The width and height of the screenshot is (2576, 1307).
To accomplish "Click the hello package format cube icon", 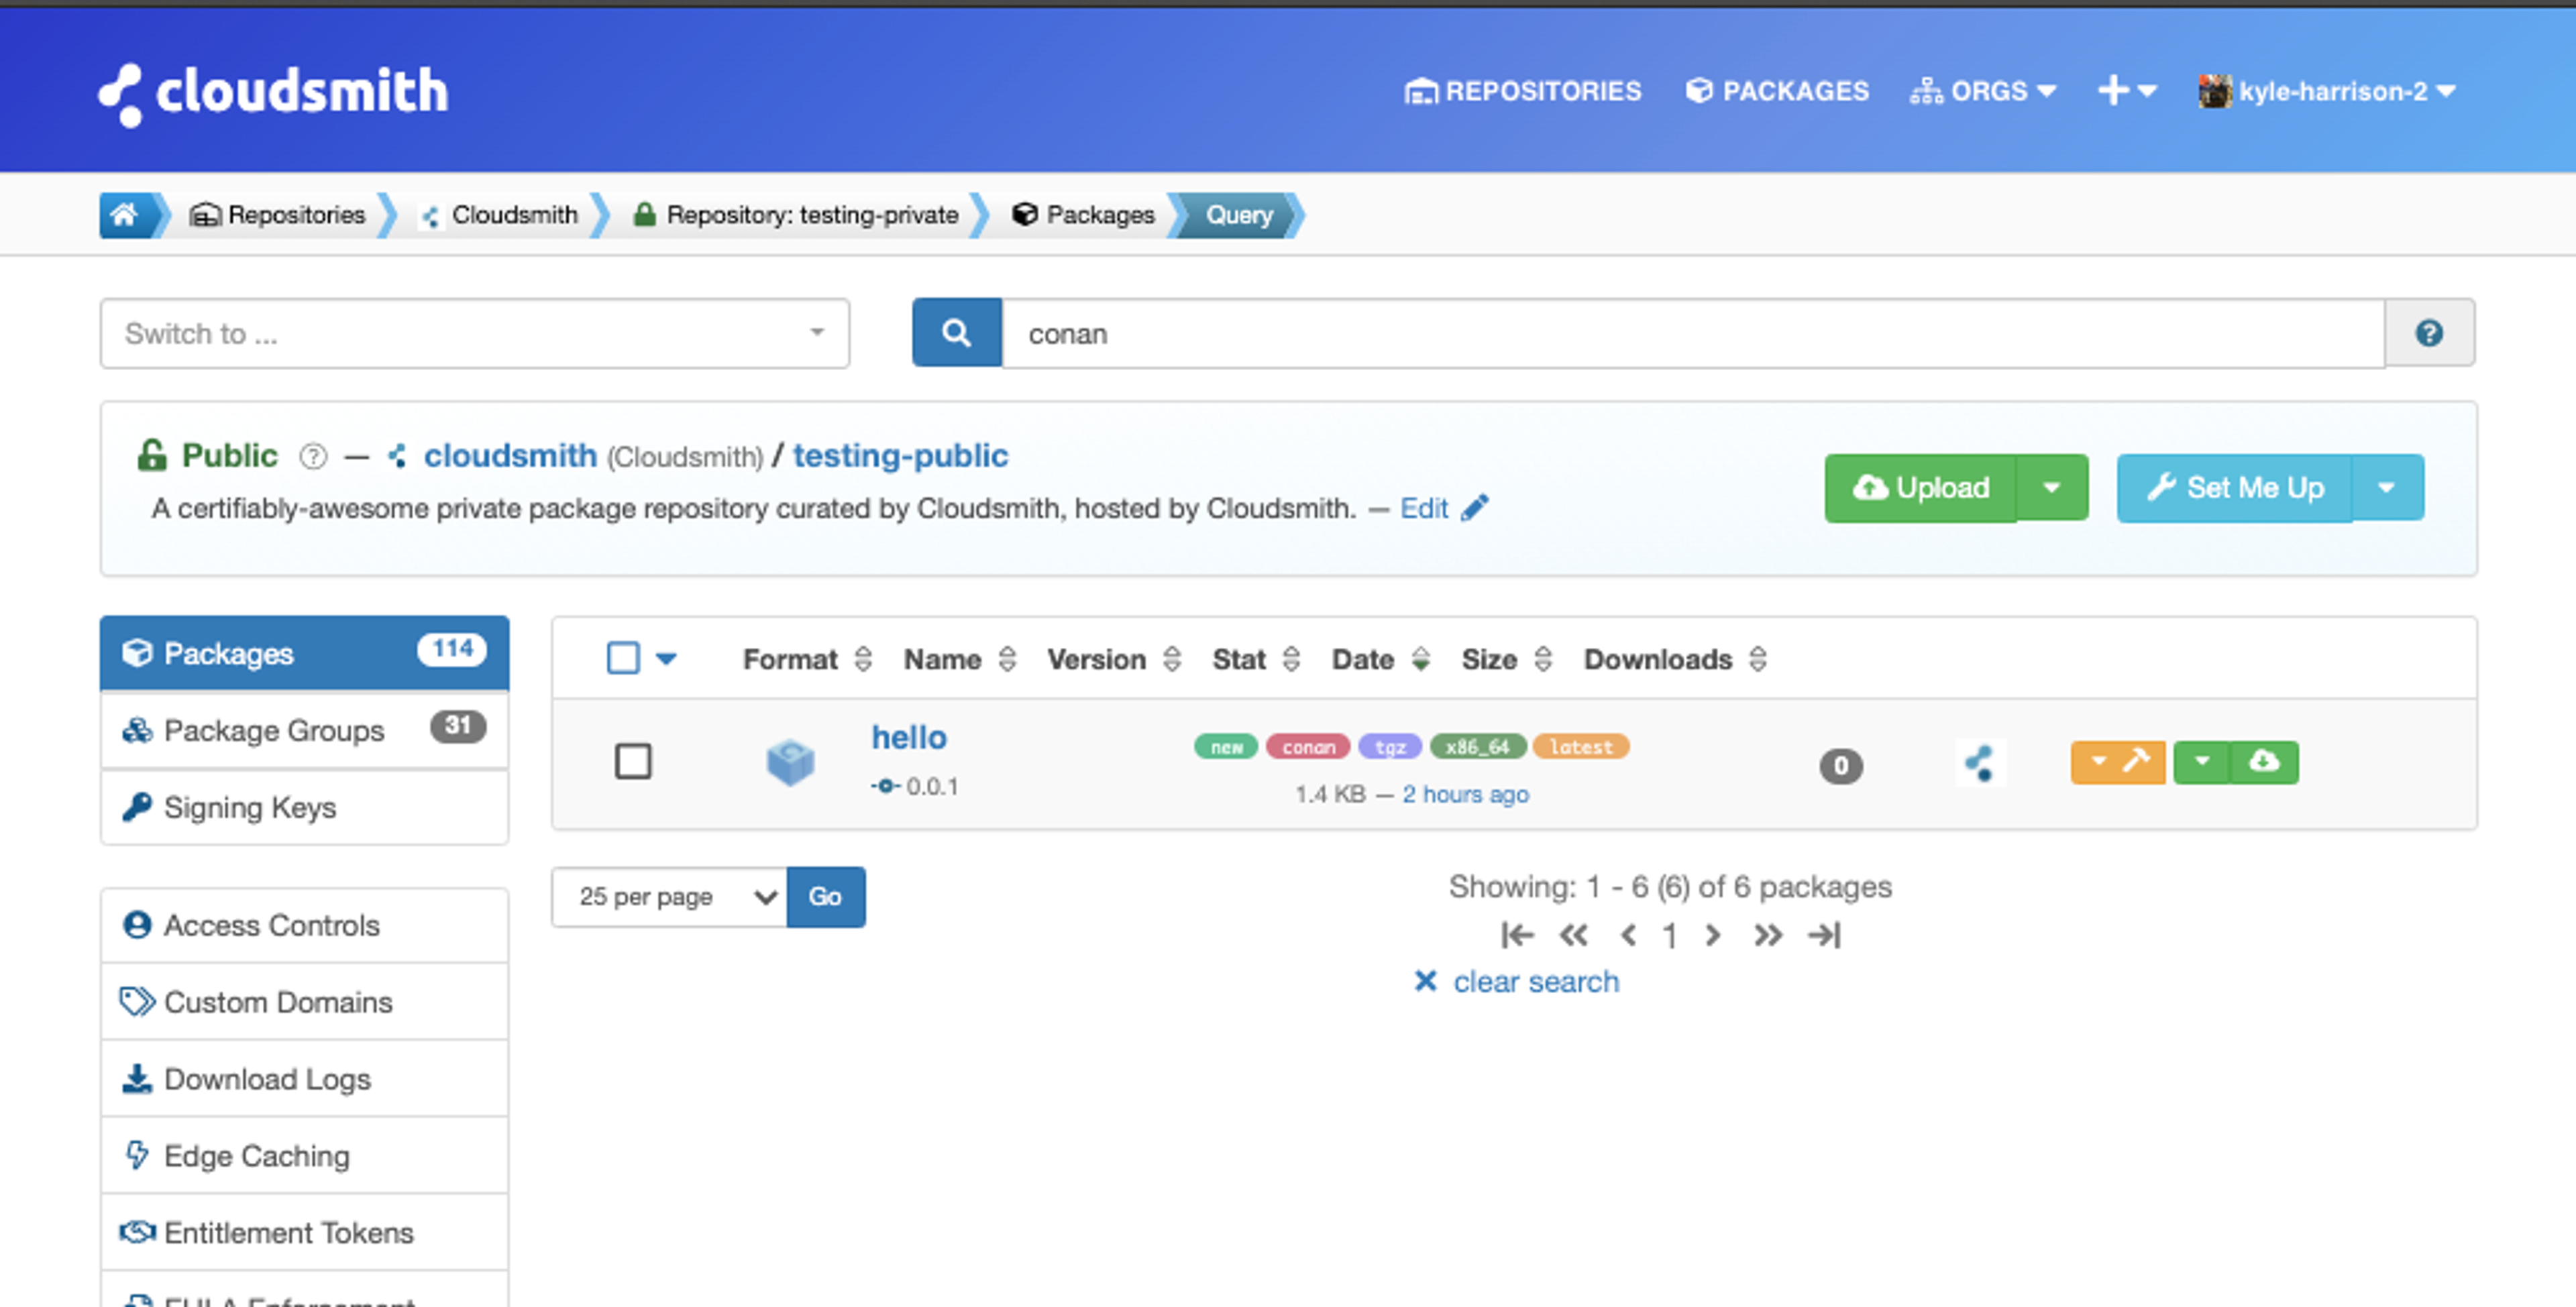I will [790, 763].
